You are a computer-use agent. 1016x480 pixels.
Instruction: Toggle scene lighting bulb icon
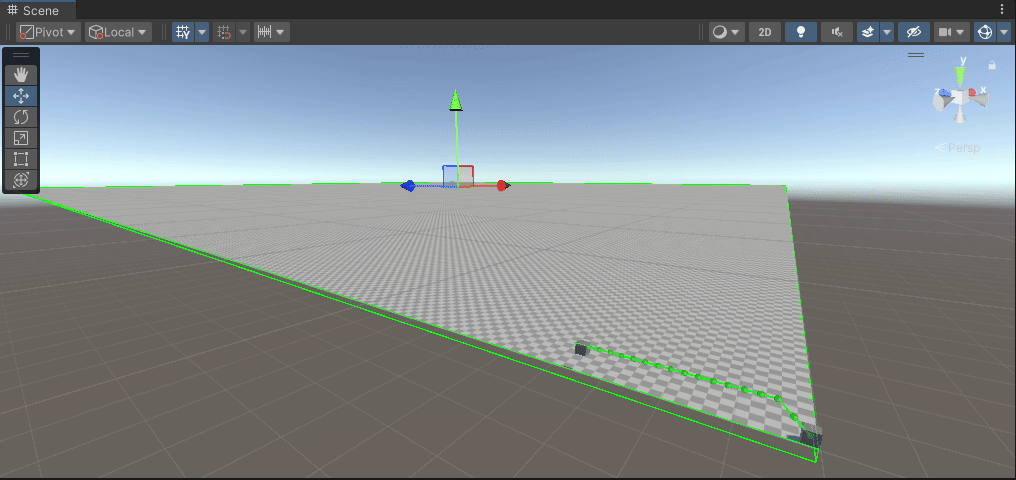click(801, 32)
